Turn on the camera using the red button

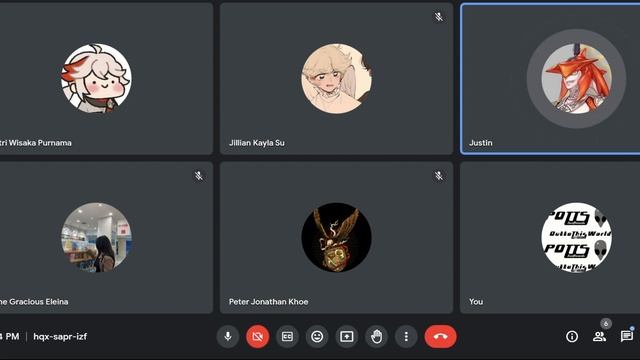[258, 336]
